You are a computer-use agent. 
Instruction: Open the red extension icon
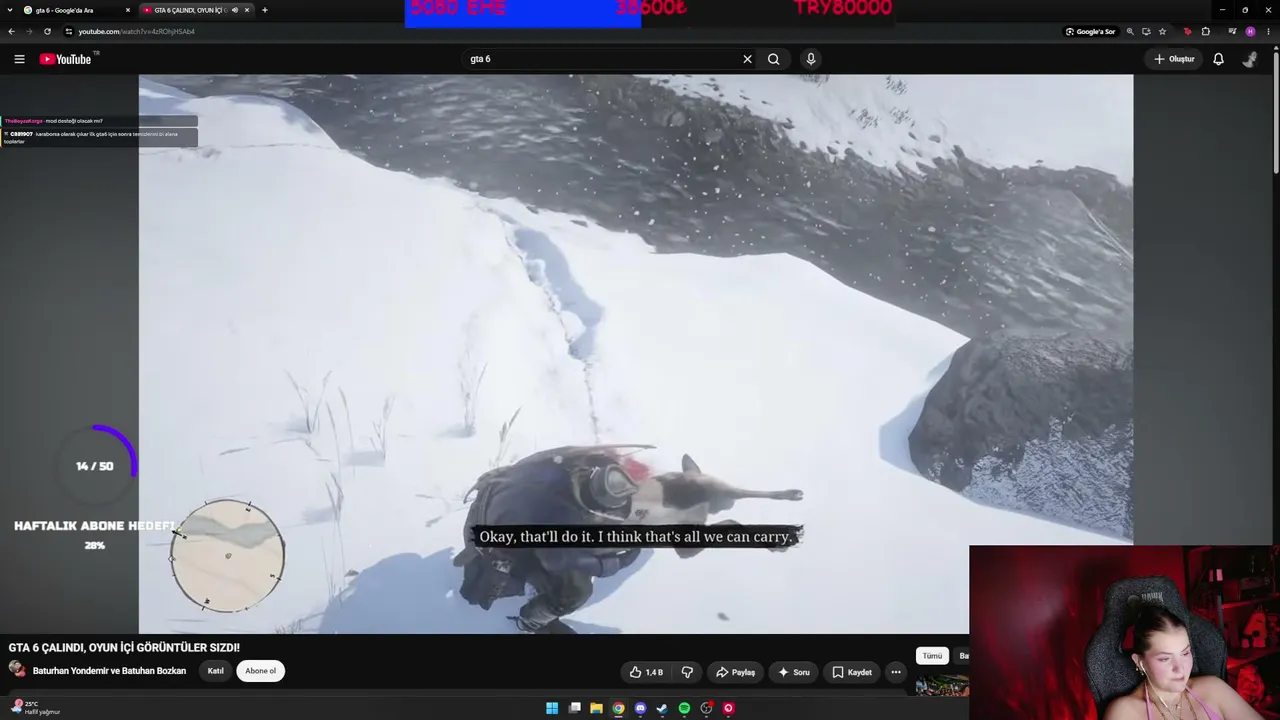[1187, 31]
